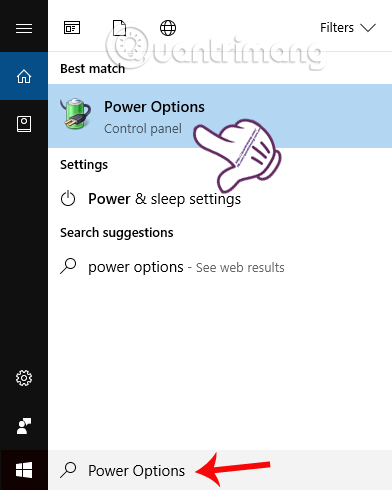The width and height of the screenshot is (392, 490).
Task: Open Power & sleep settings
Action: 220,199
